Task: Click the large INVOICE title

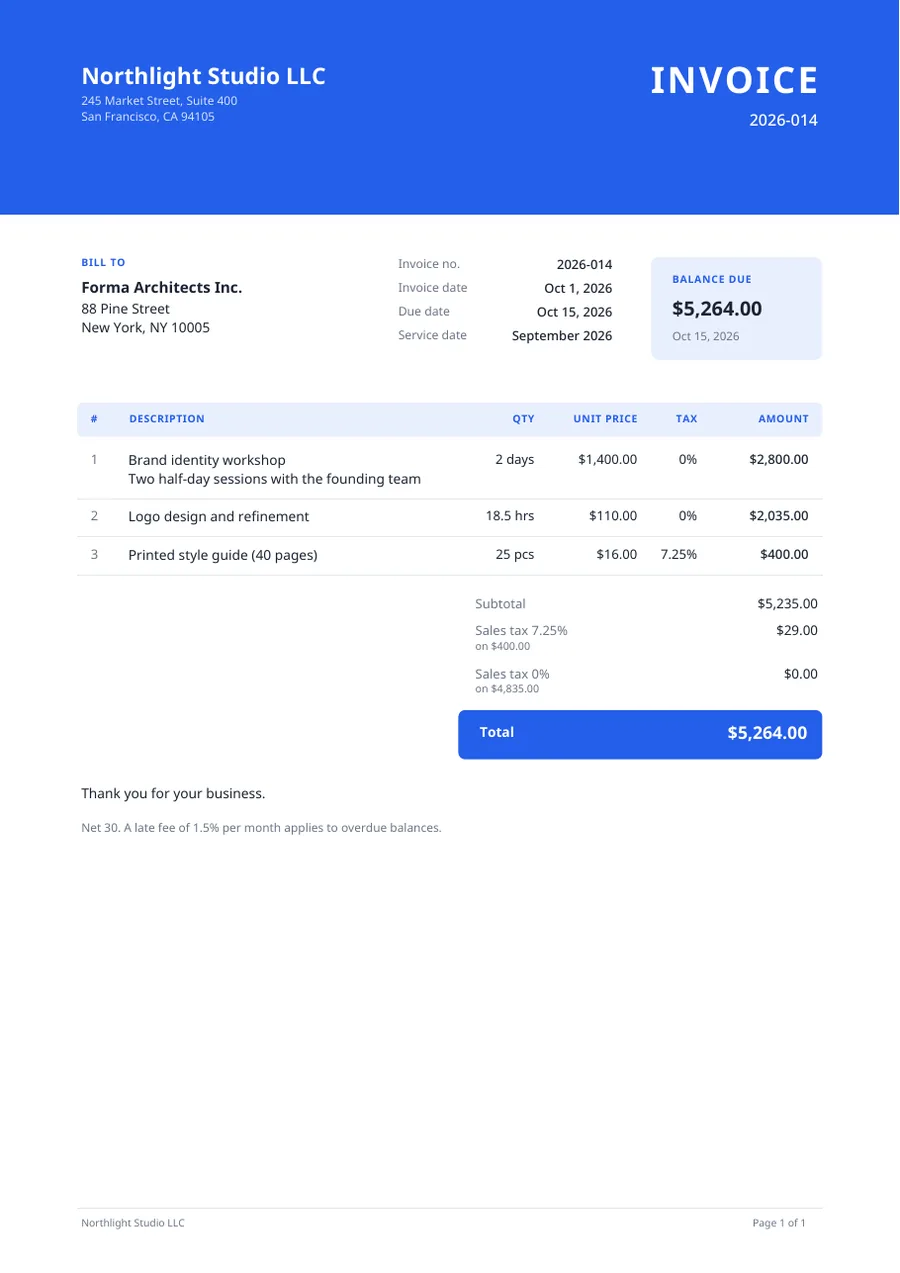Action: (735, 80)
